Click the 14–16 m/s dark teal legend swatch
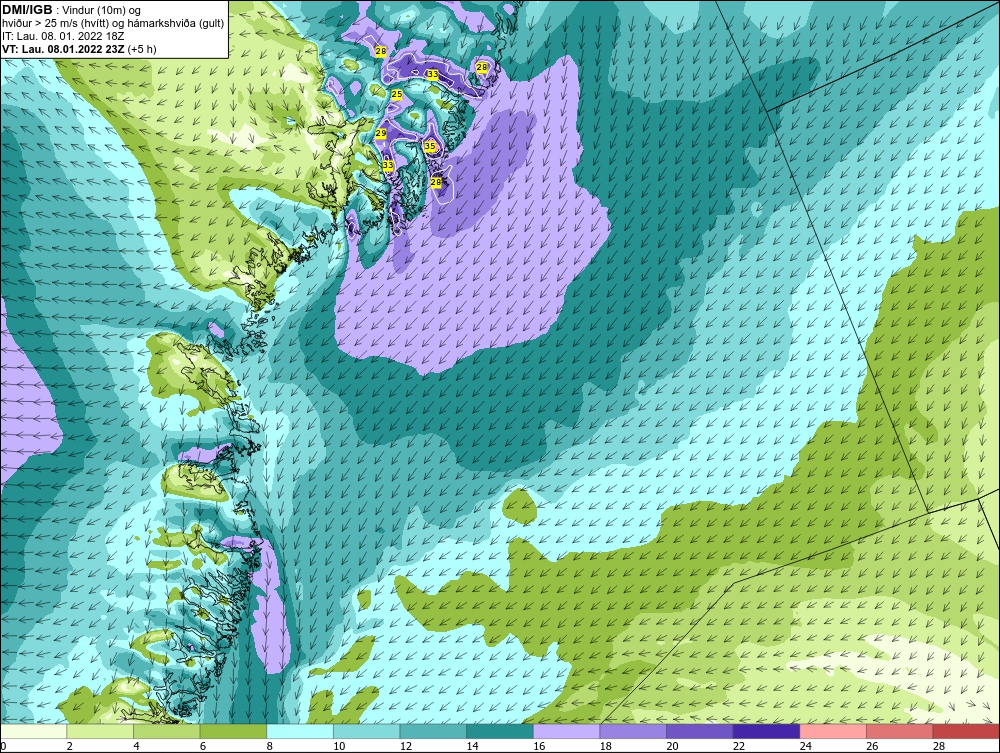Image resolution: width=1000 pixels, height=753 pixels. pos(500,731)
